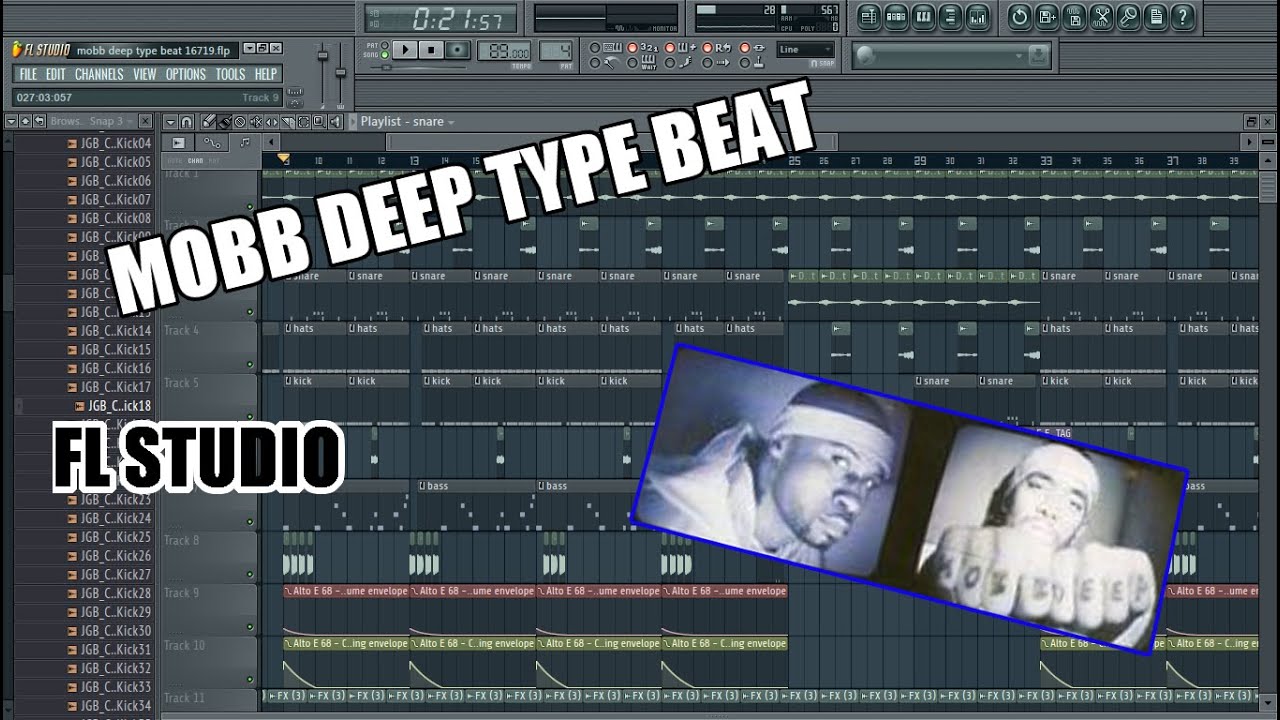
Task: Select the Slip tool in Playlist
Action: pyautogui.click(x=272, y=122)
